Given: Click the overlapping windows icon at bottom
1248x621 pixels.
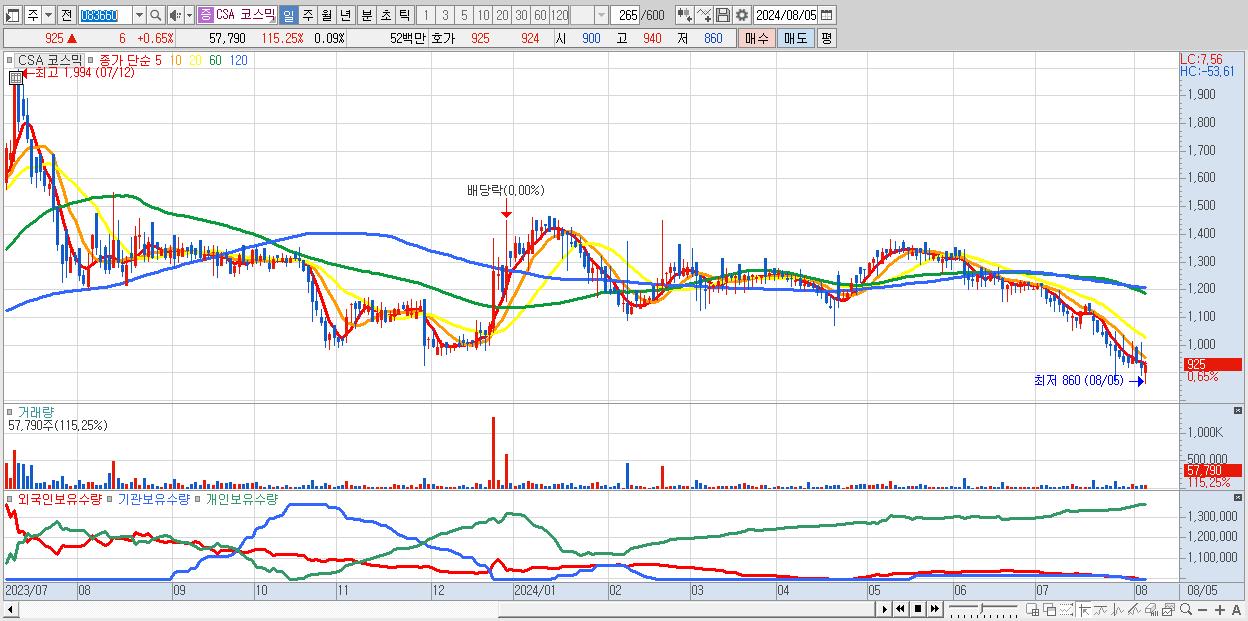Looking at the screenshot, I should [1050, 609].
